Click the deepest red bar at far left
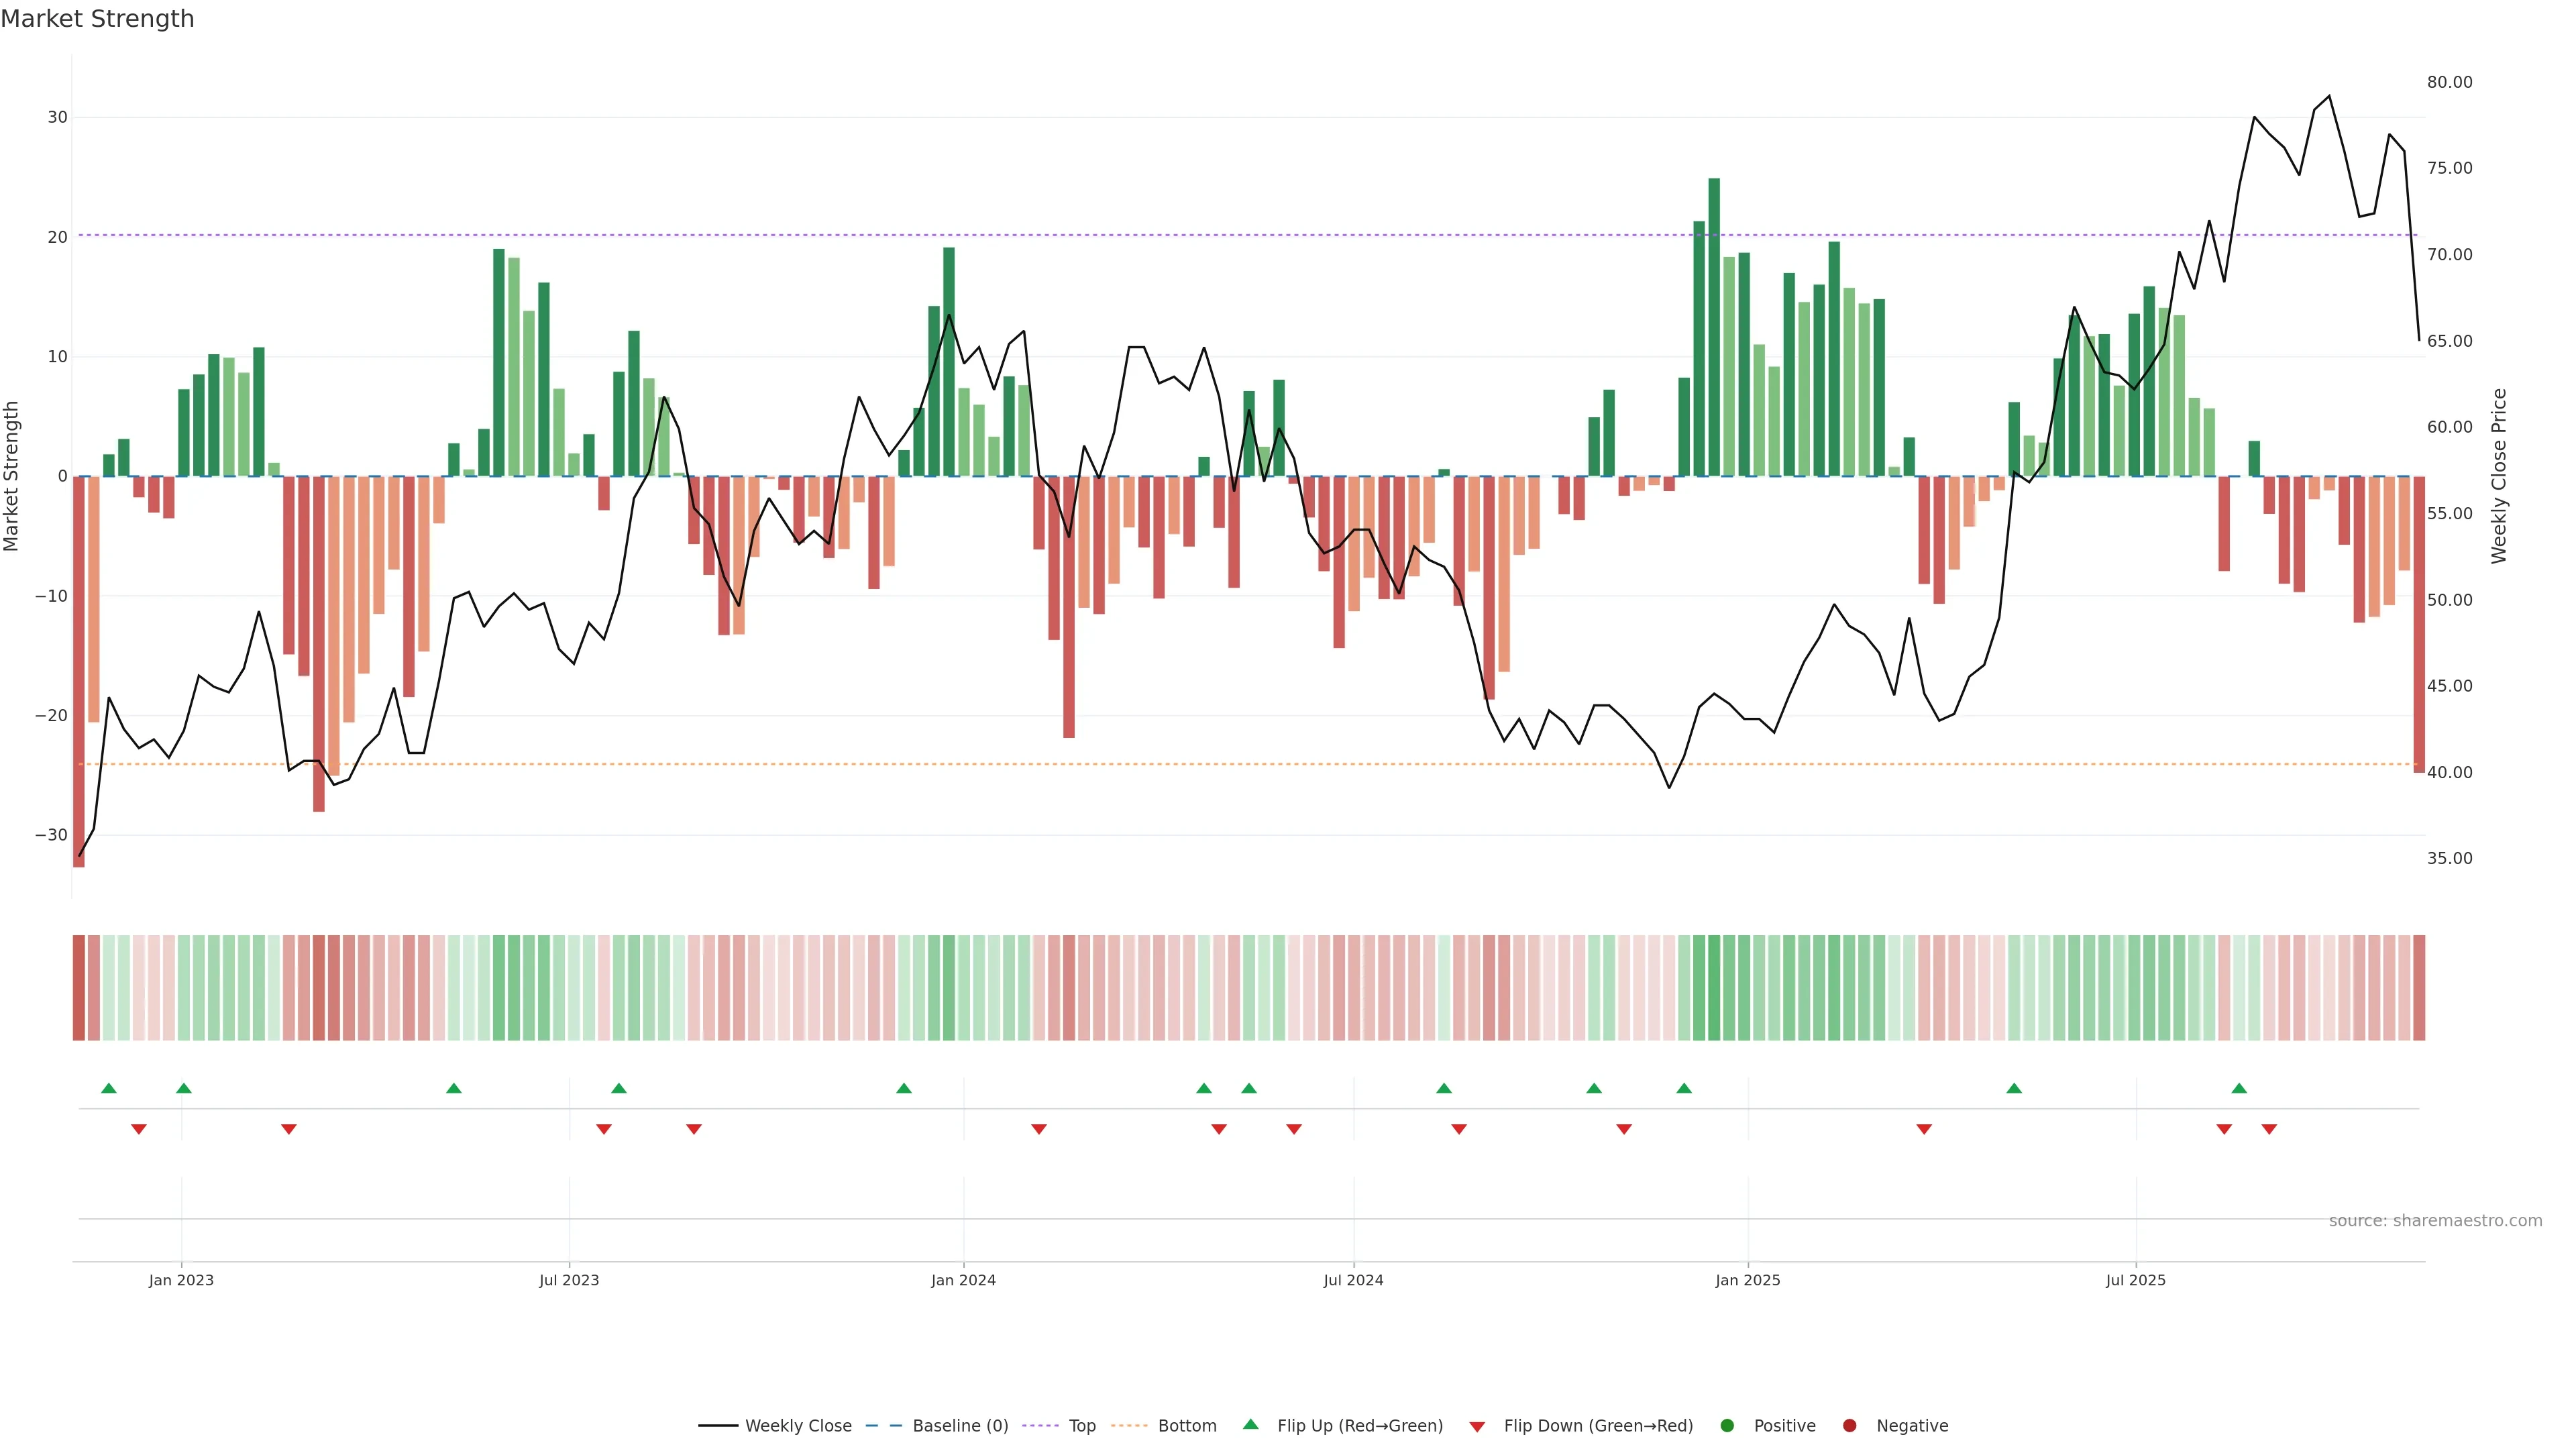2576x1449 pixels. point(79,671)
